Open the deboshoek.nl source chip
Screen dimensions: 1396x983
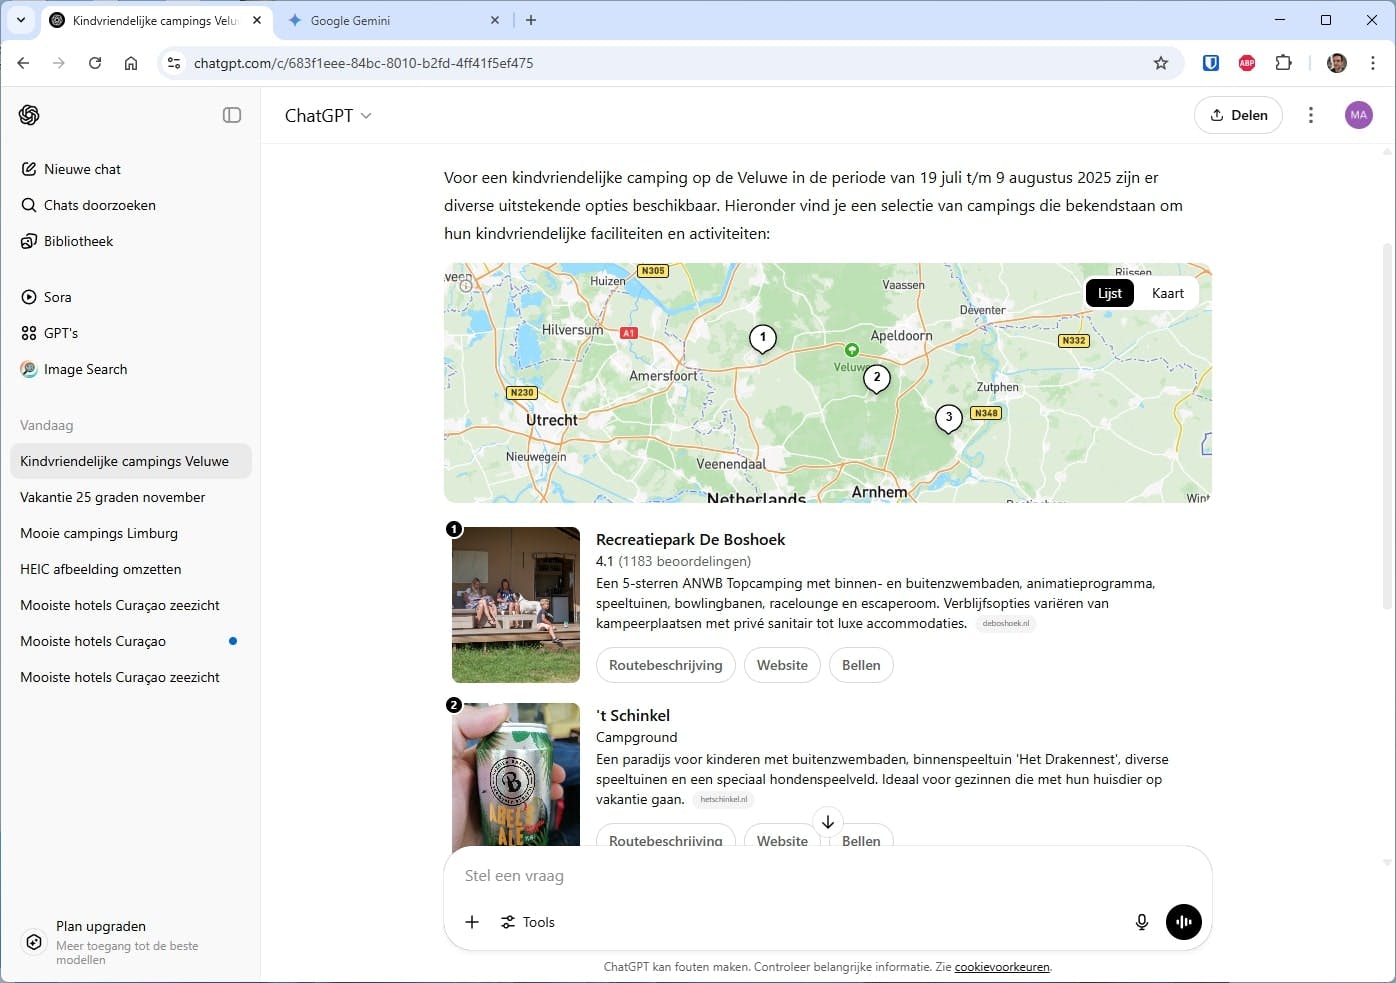click(x=1006, y=623)
